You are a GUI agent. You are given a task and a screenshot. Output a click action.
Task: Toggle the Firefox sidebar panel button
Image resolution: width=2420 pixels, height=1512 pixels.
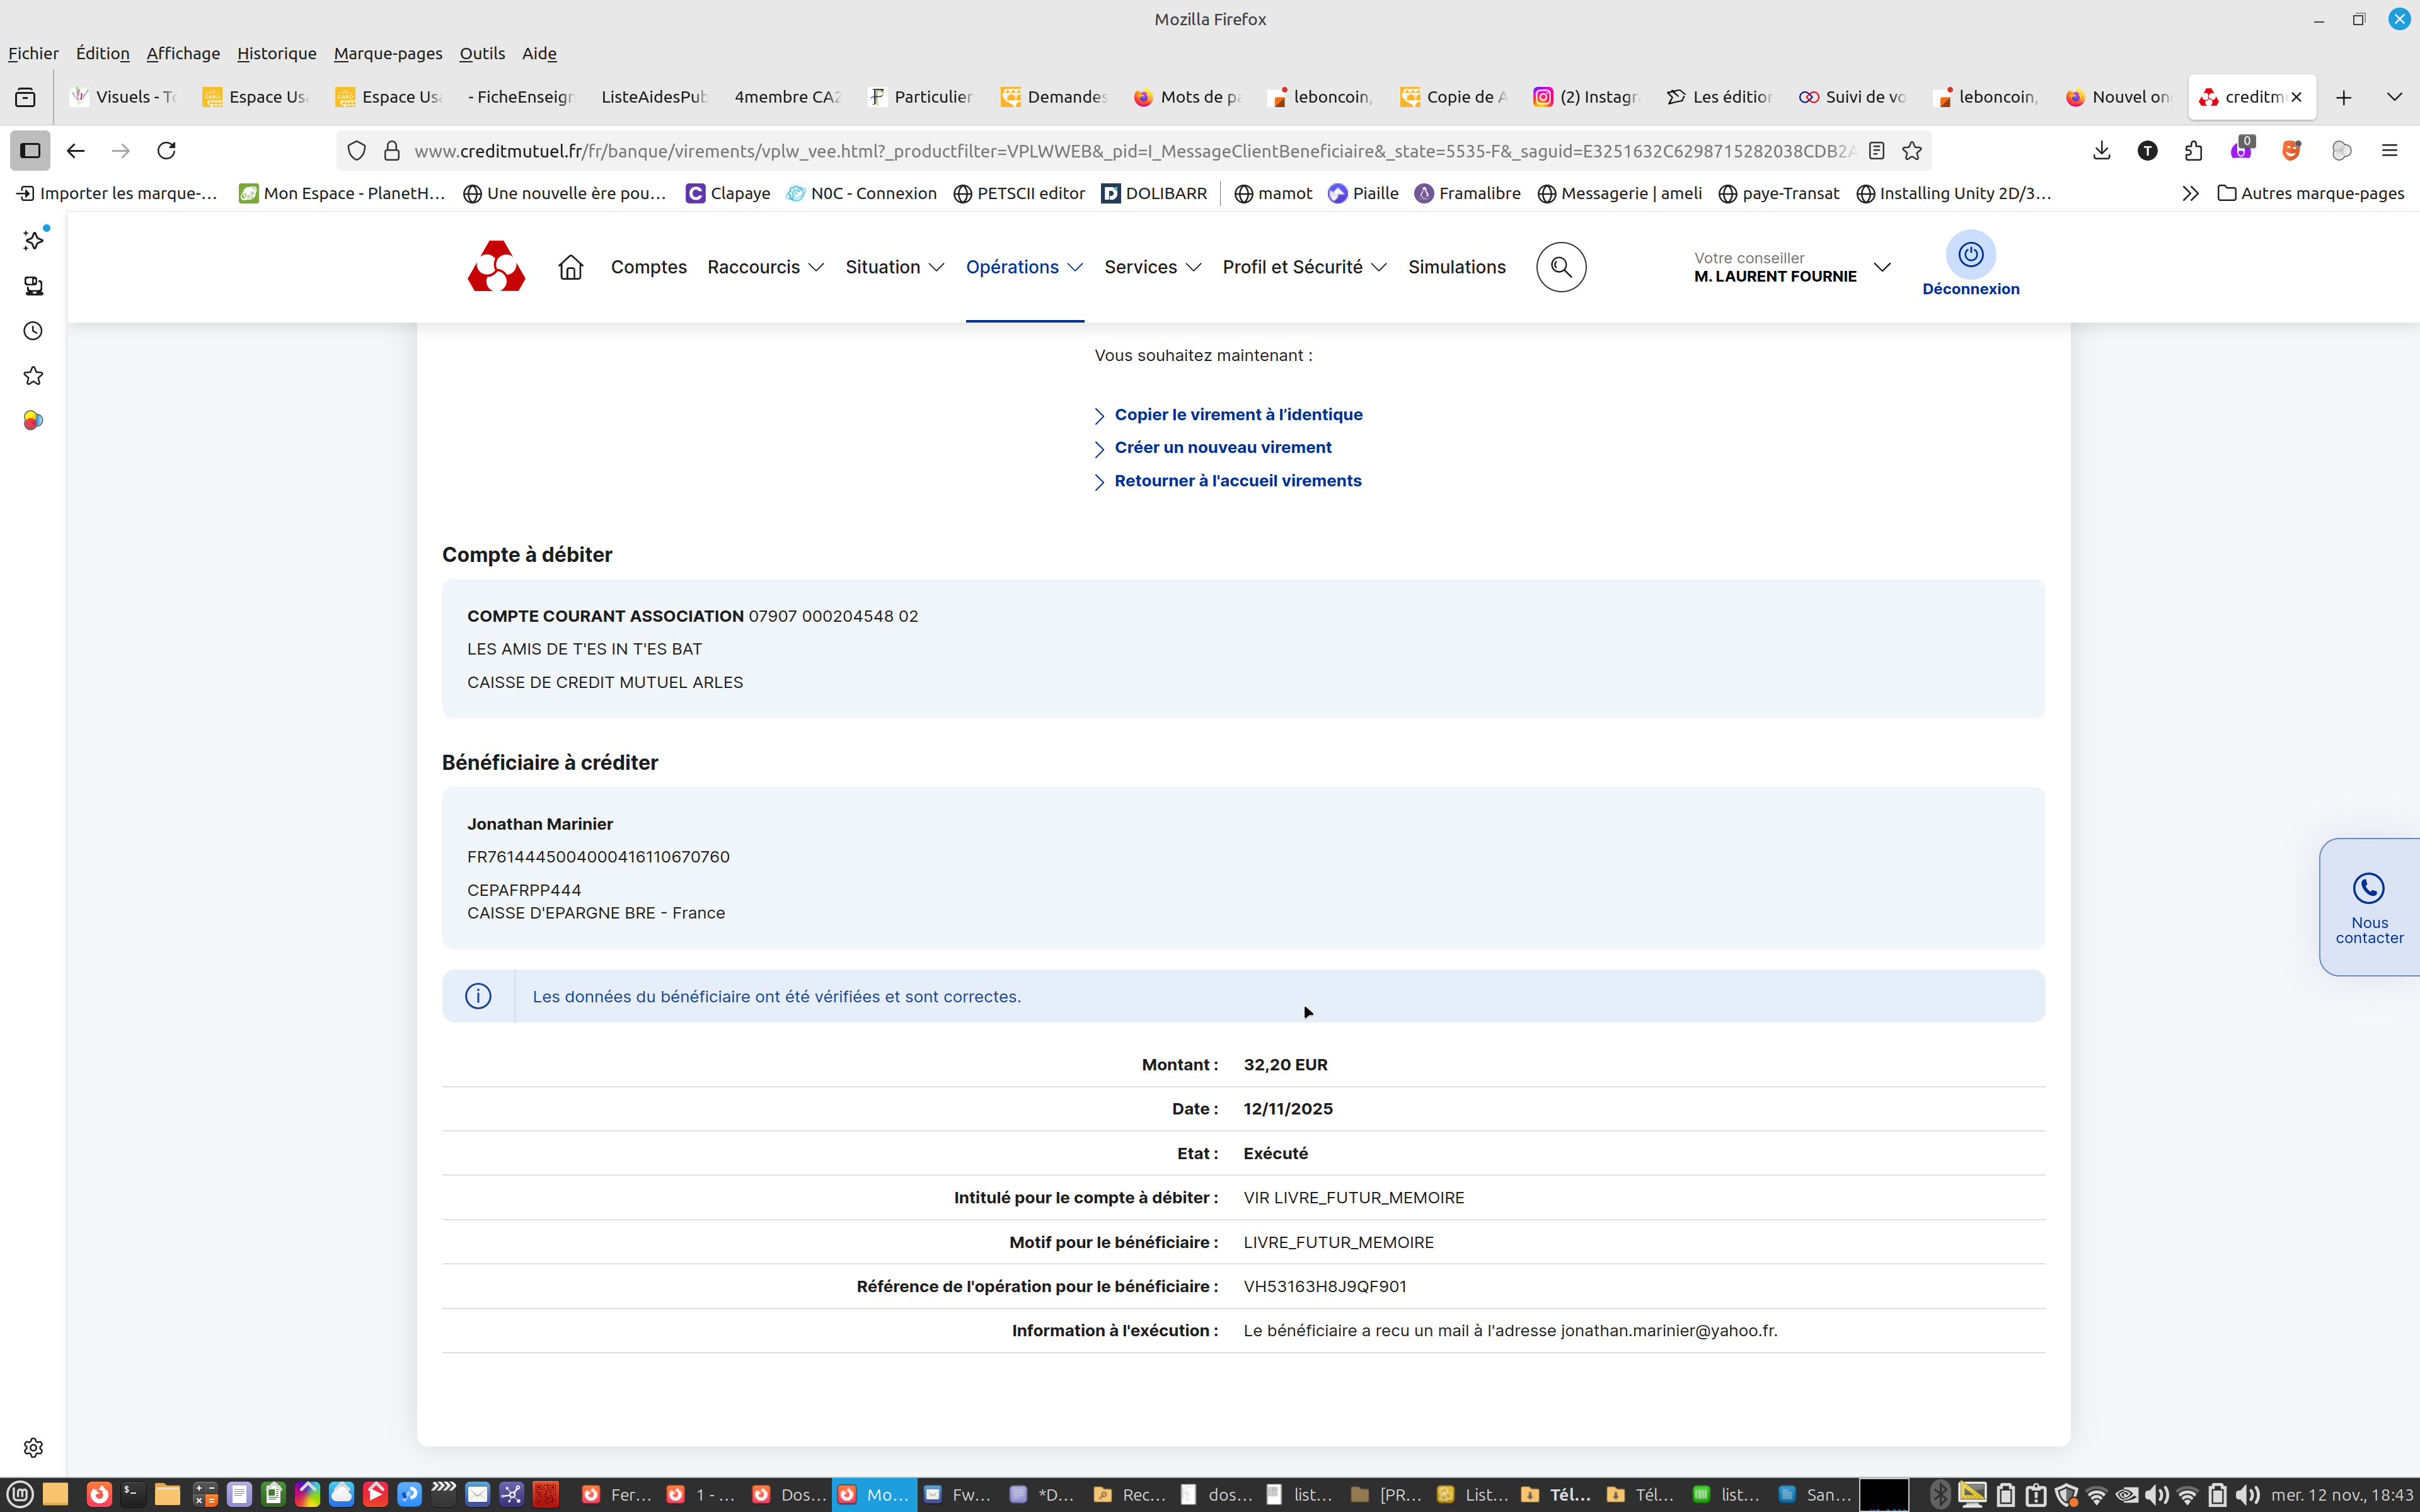point(30,151)
